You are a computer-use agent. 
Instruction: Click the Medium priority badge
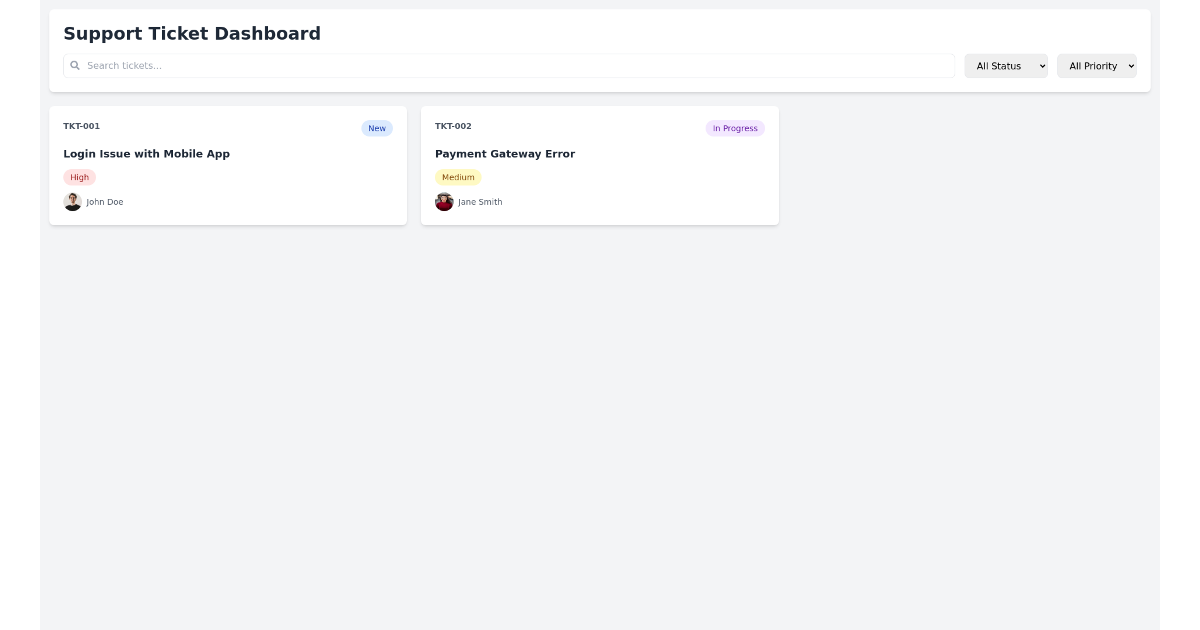458,177
